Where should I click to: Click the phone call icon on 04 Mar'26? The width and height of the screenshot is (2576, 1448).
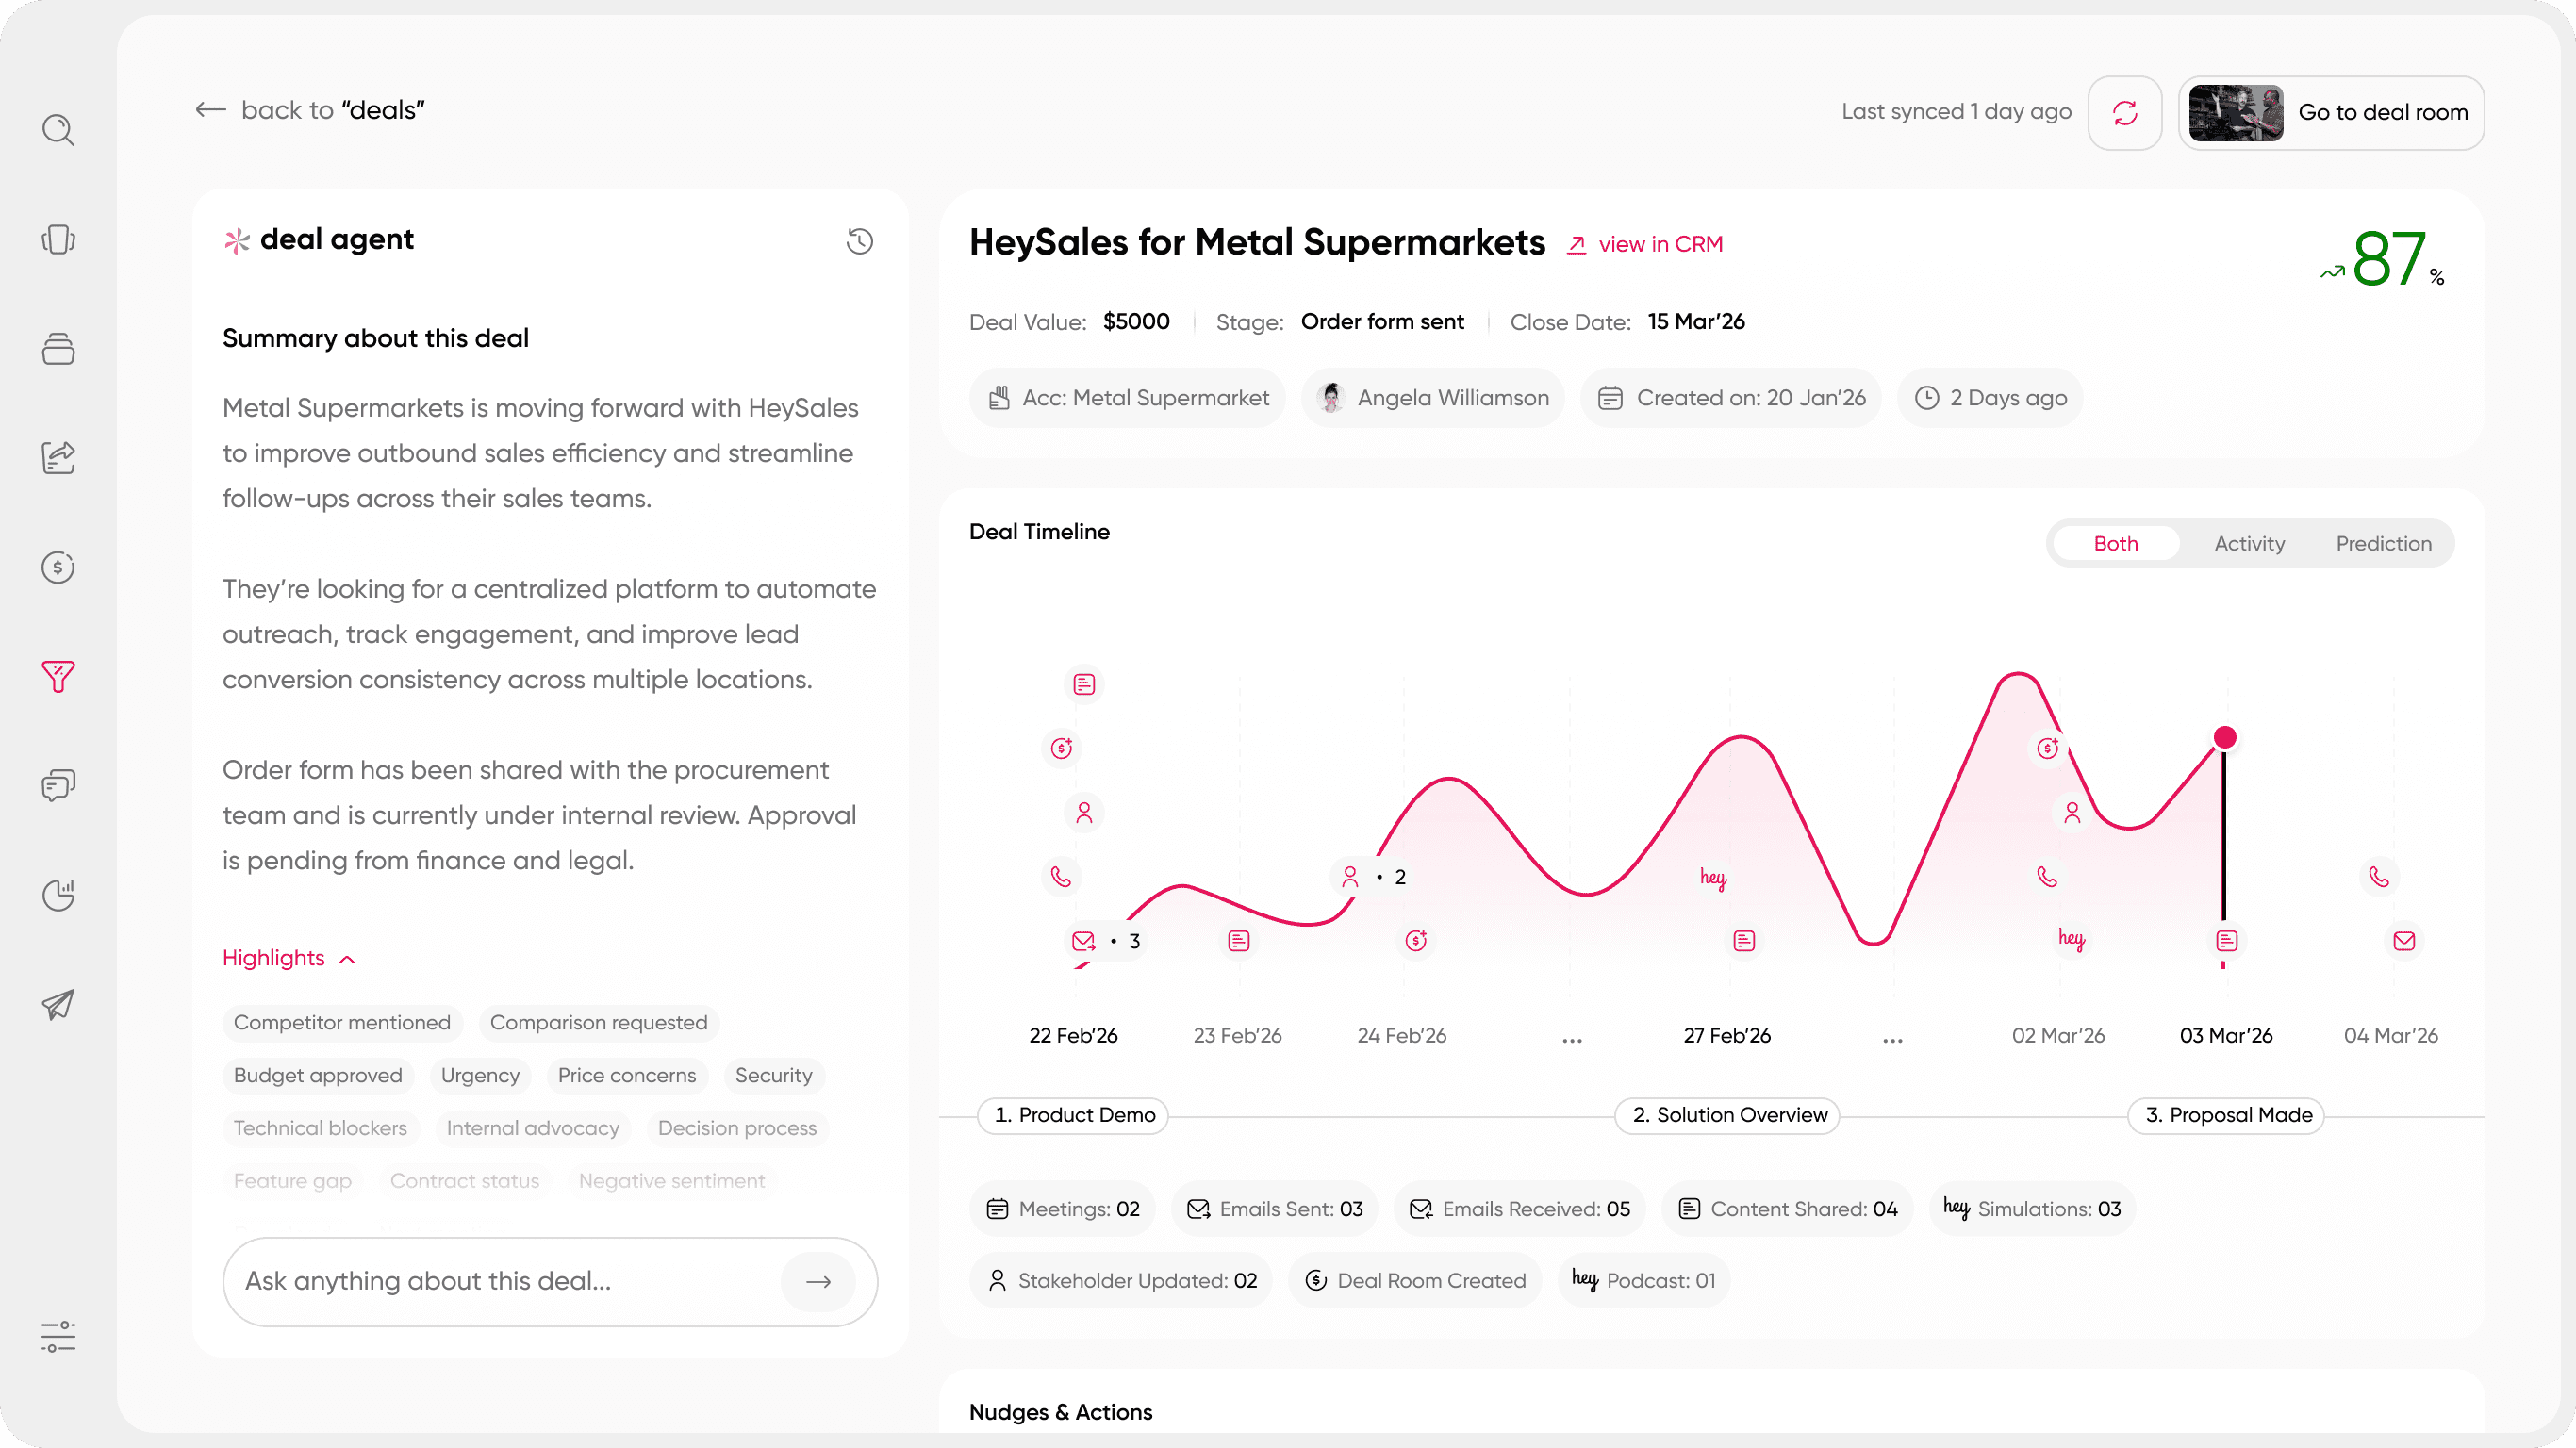pyautogui.click(x=2379, y=877)
